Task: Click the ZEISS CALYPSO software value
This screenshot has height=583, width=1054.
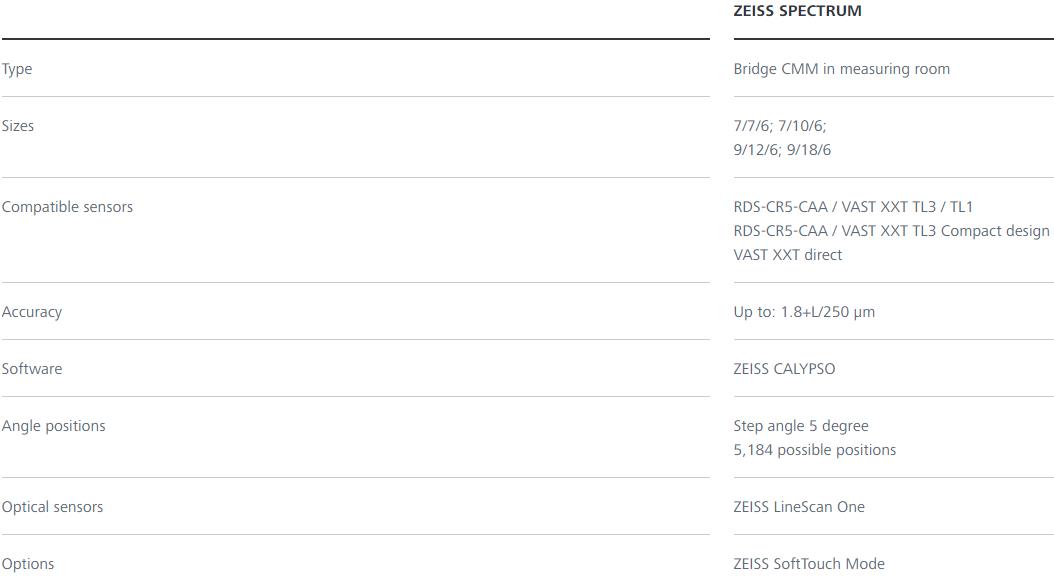Action: pyautogui.click(x=784, y=369)
